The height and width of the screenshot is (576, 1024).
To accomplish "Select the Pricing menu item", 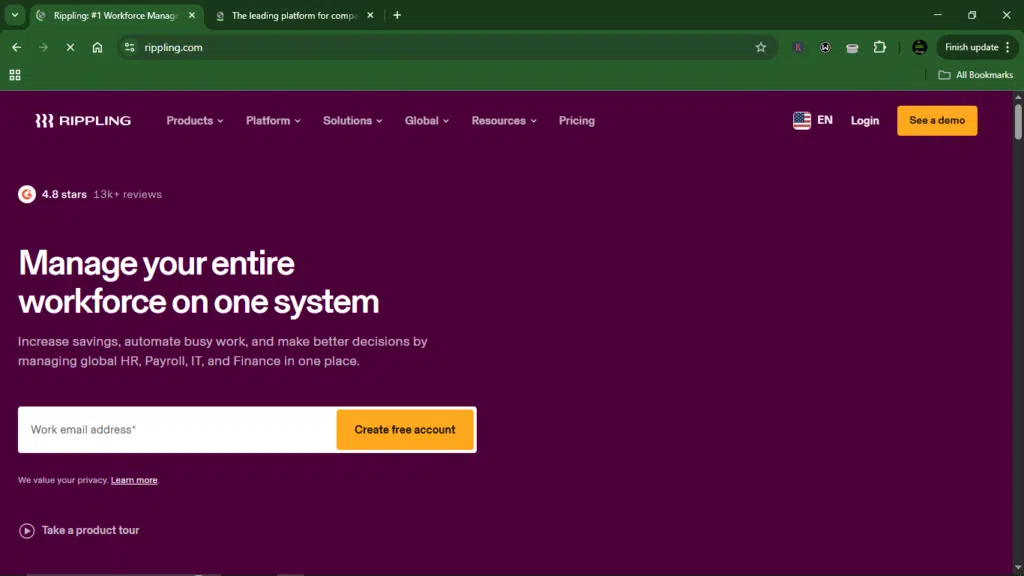I will point(577,120).
